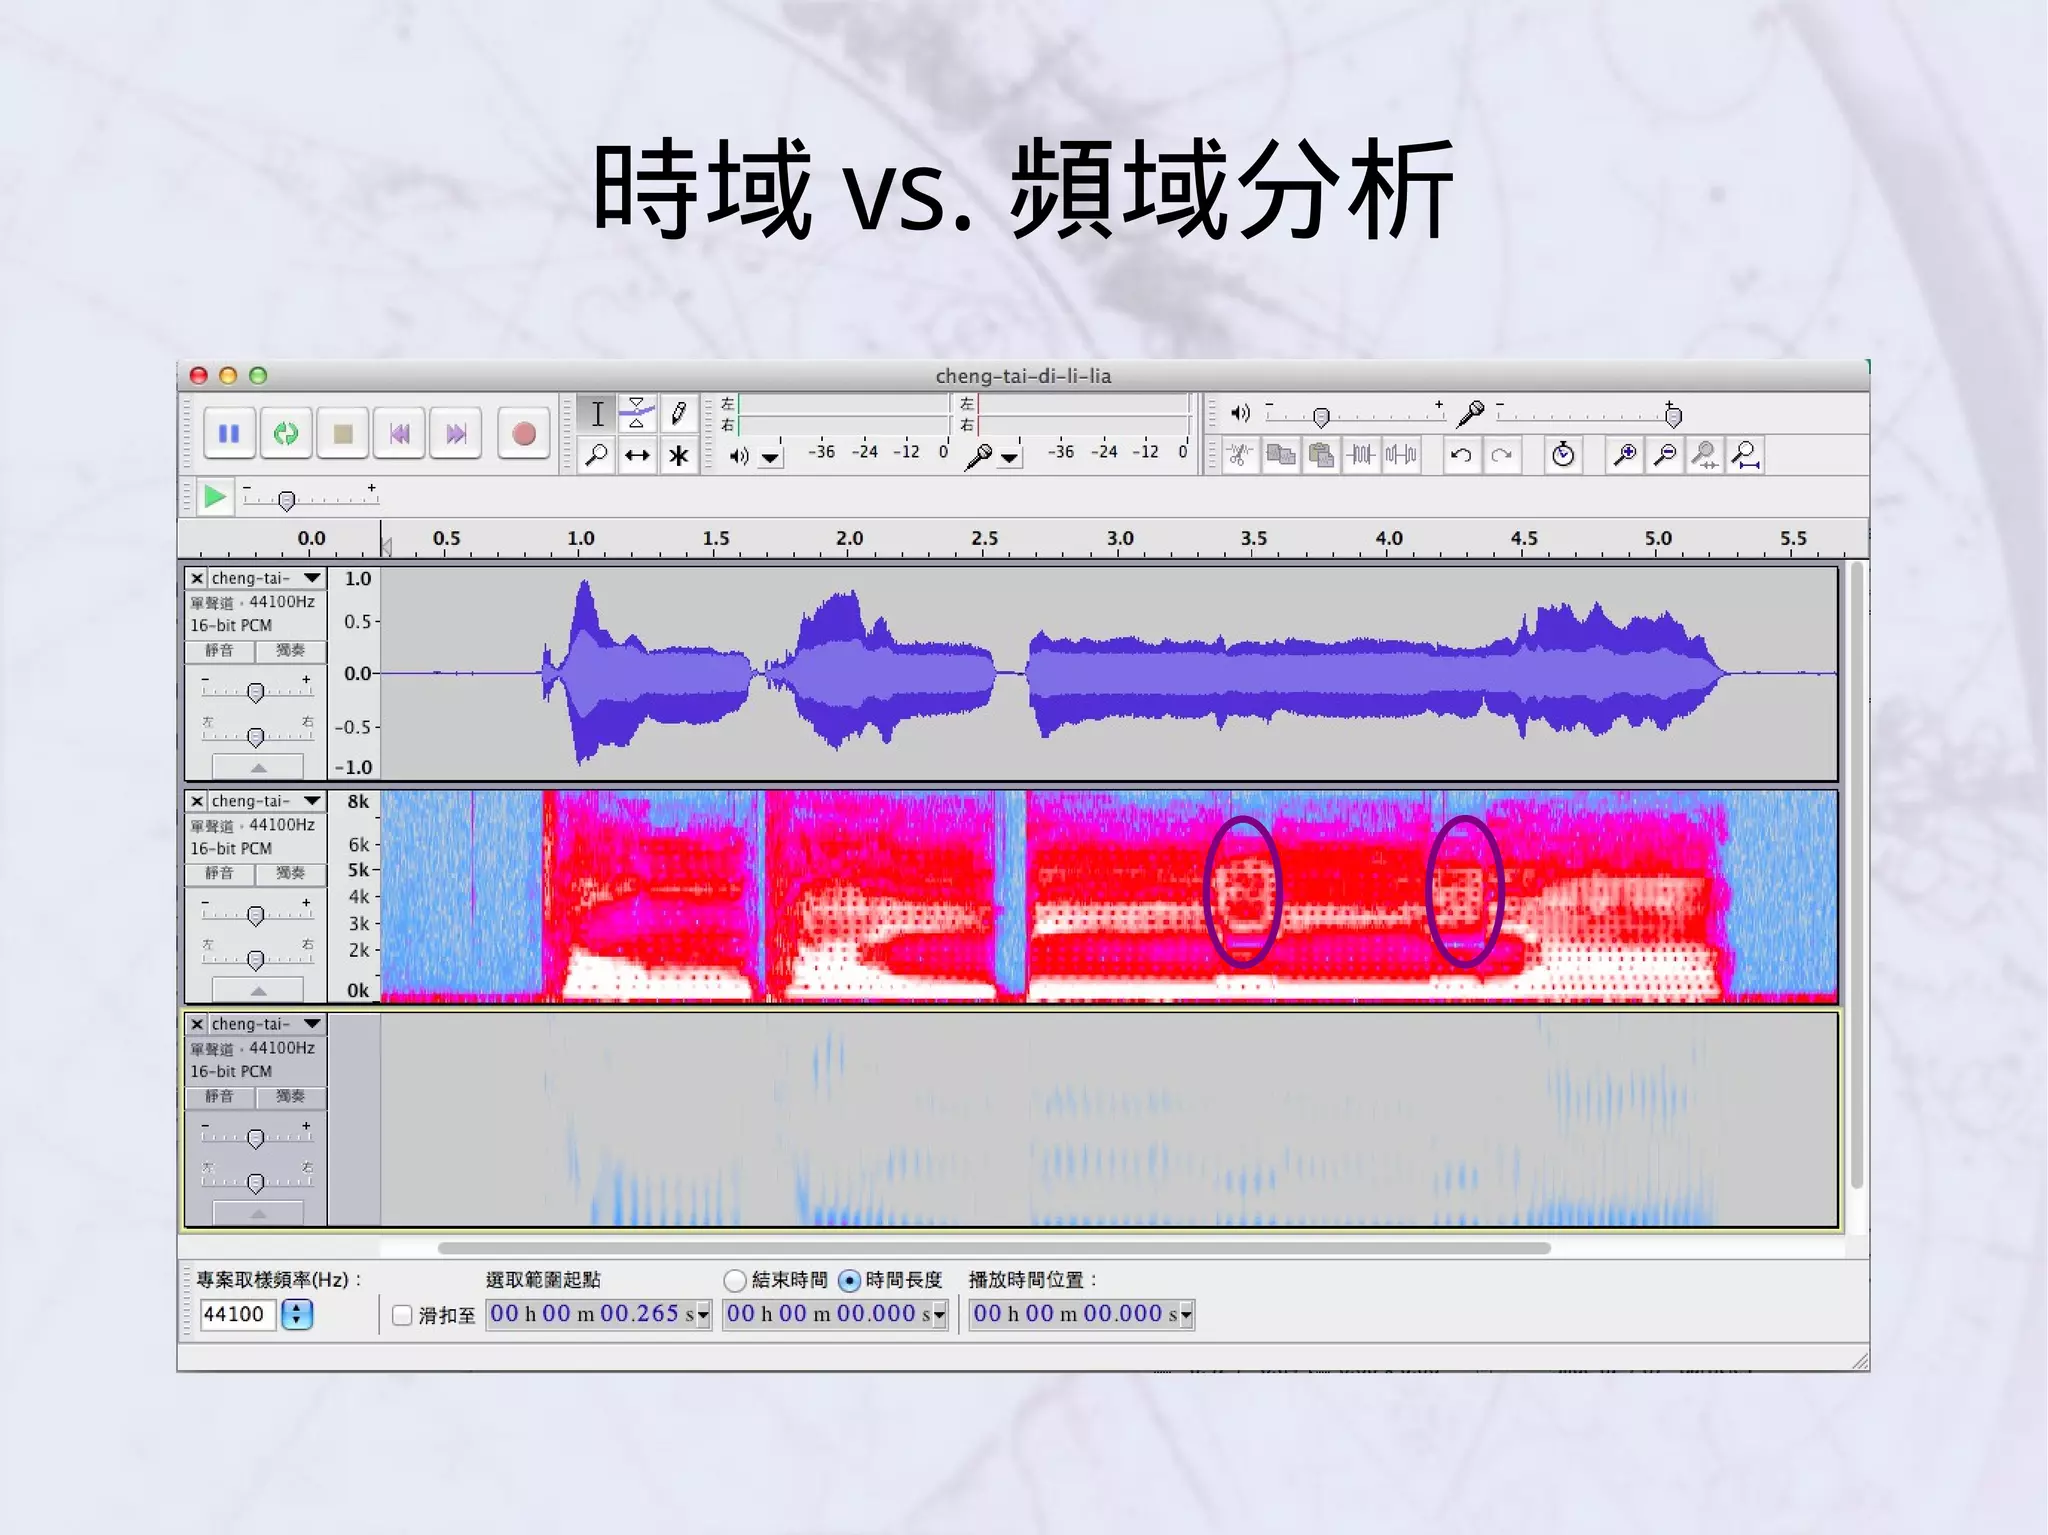Screen dimensions: 2048x1535
Task: Select the 時間長度 radio button
Action: (x=849, y=1280)
